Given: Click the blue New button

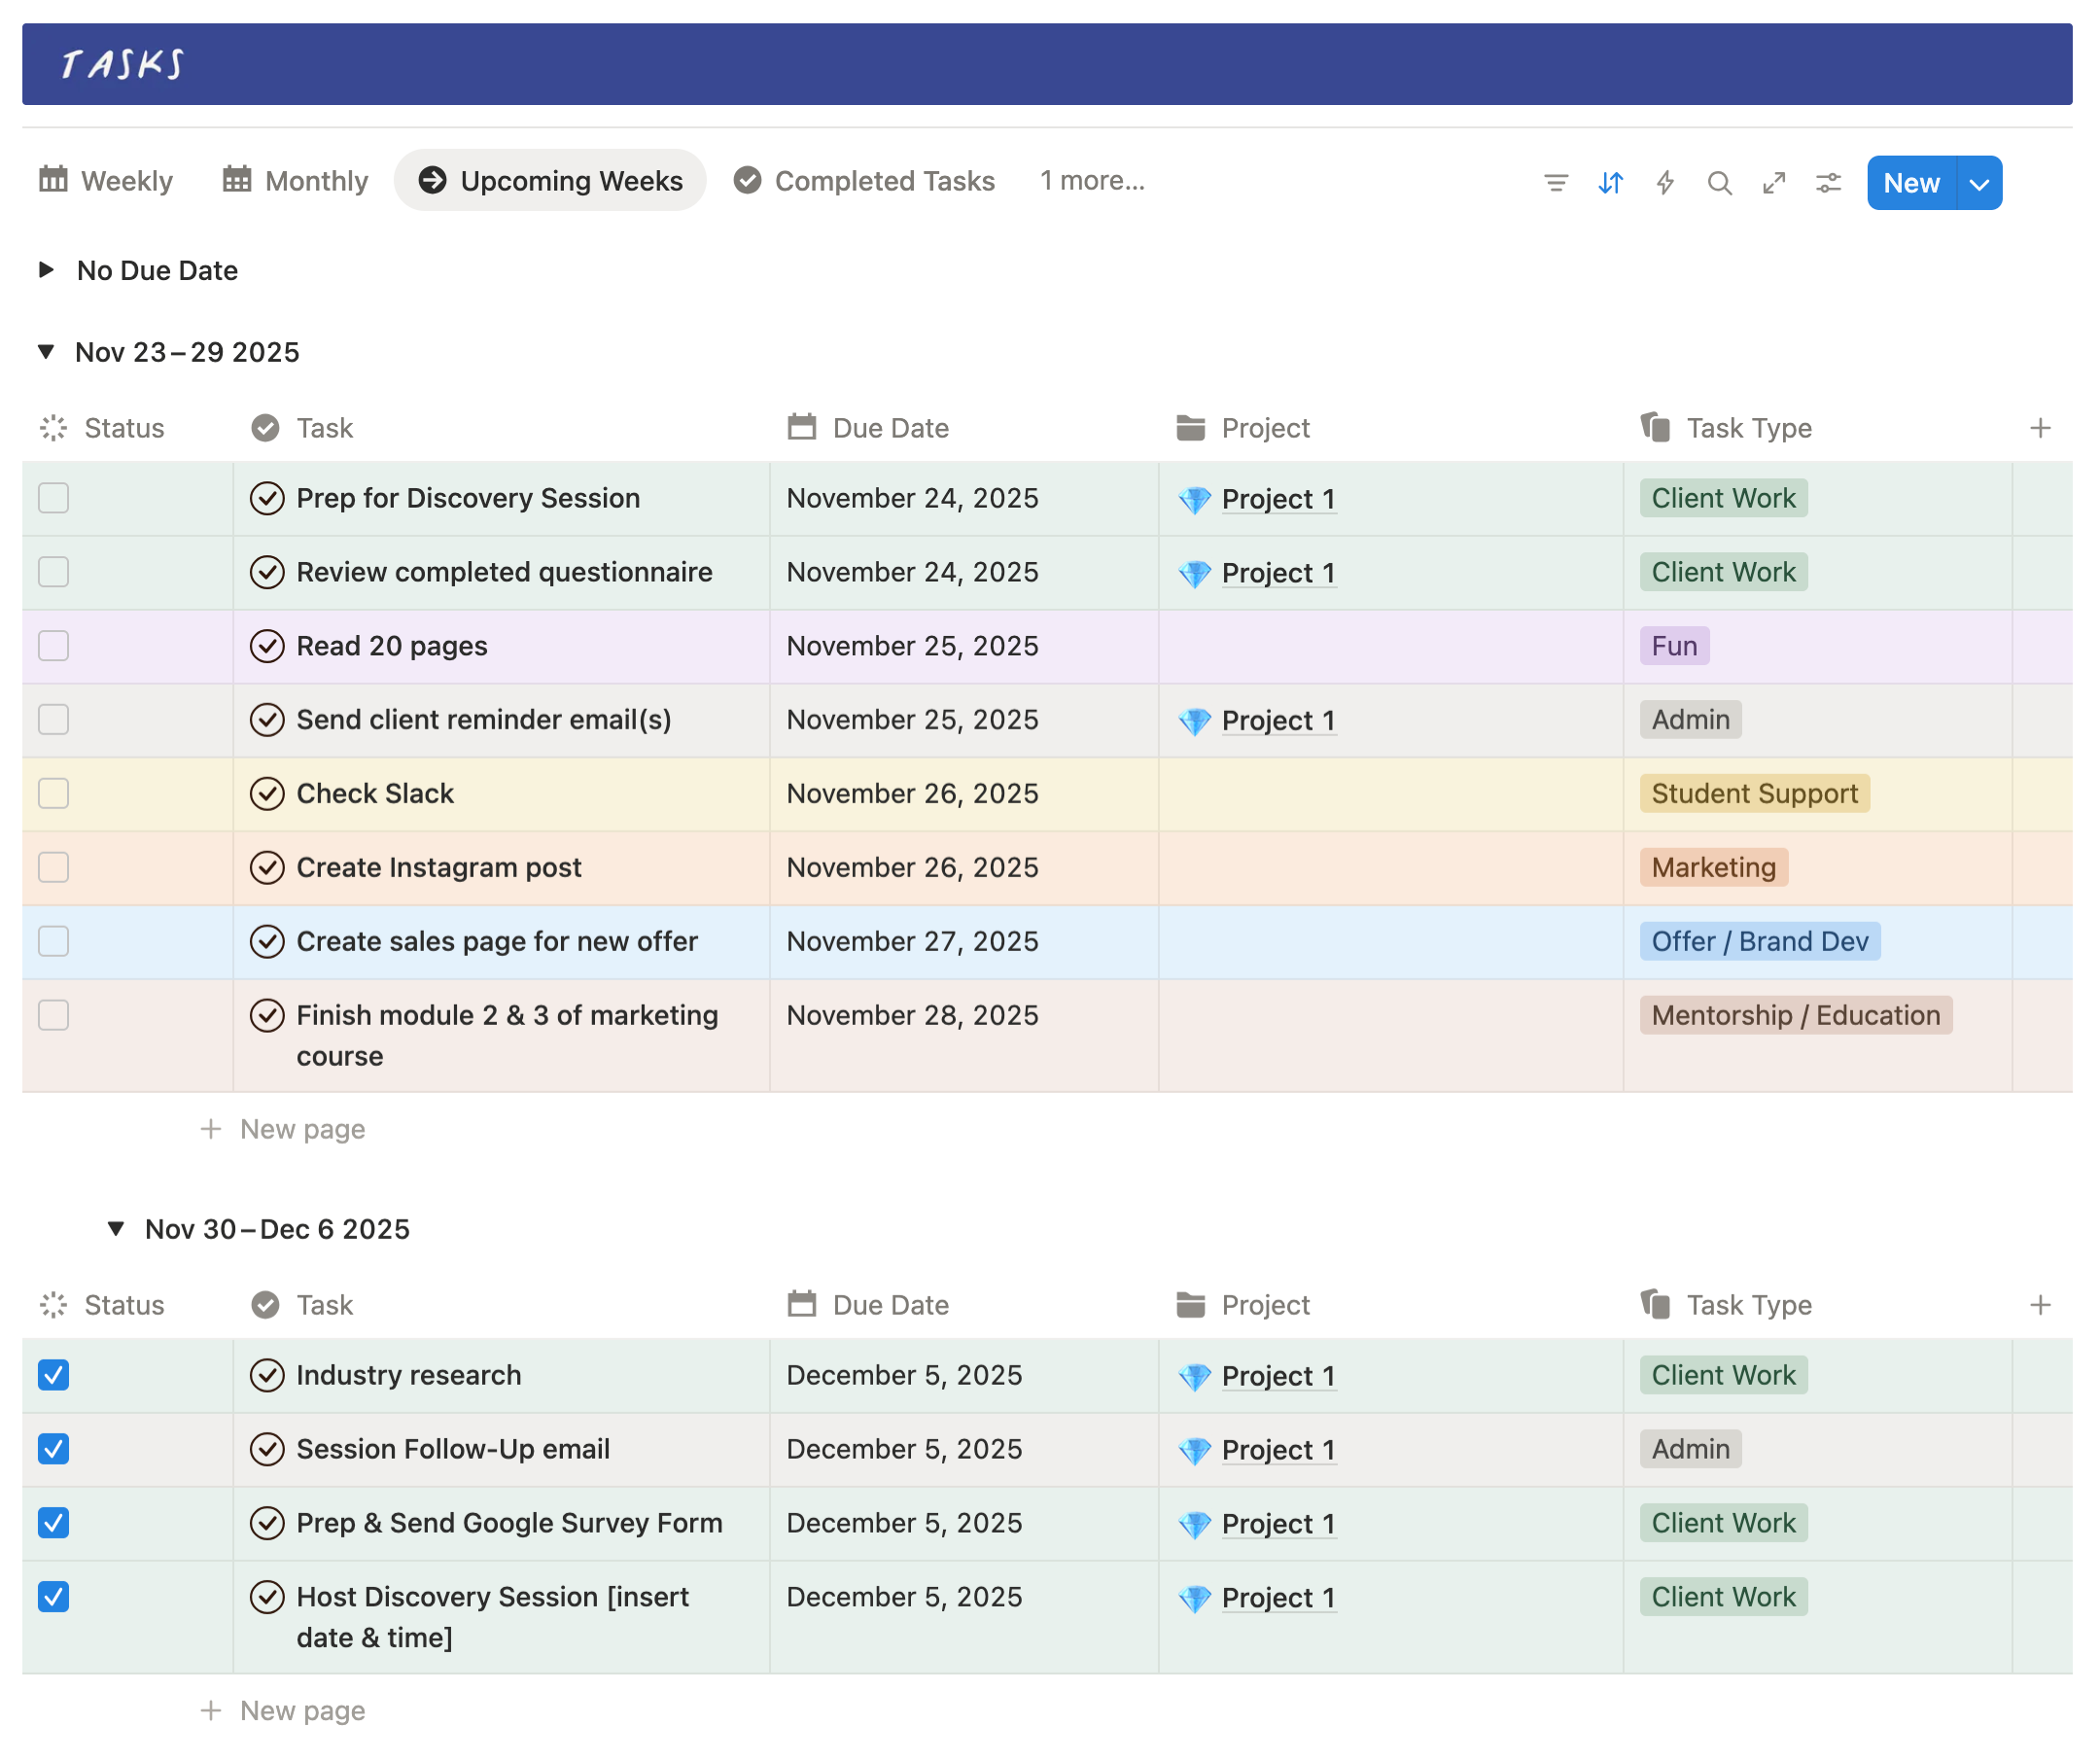Looking at the screenshot, I should pyautogui.click(x=1911, y=183).
